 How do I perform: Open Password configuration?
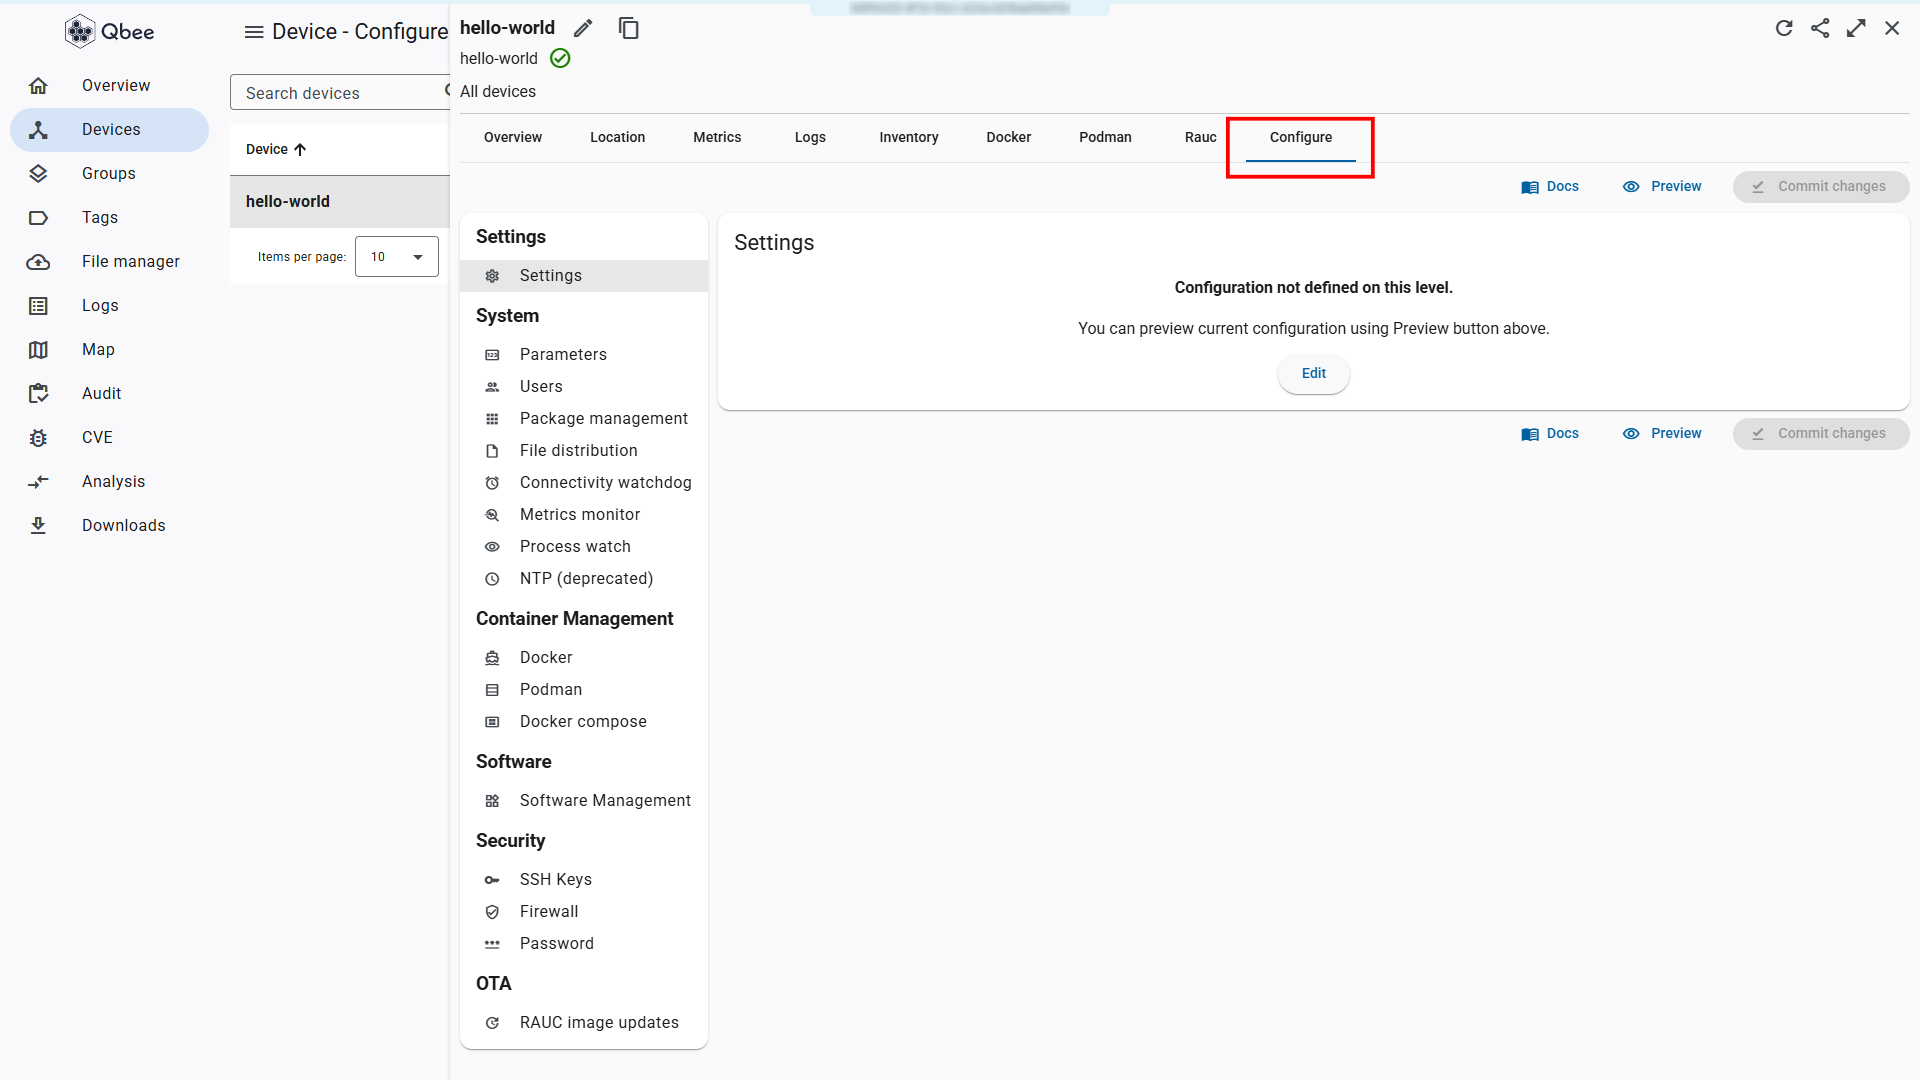tap(584, 944)
